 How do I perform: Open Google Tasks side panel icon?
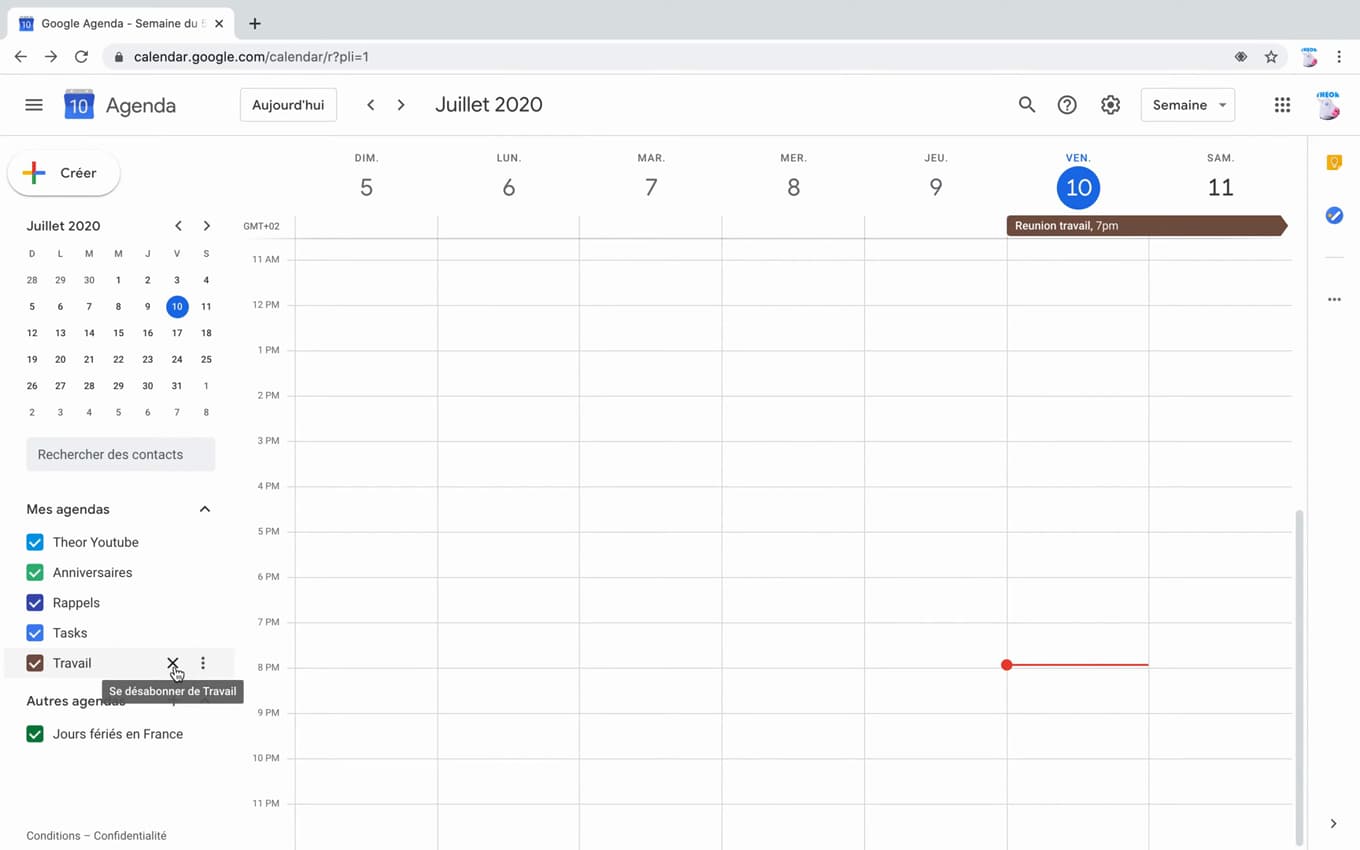pyautogui.click(x=1334, y=215)
